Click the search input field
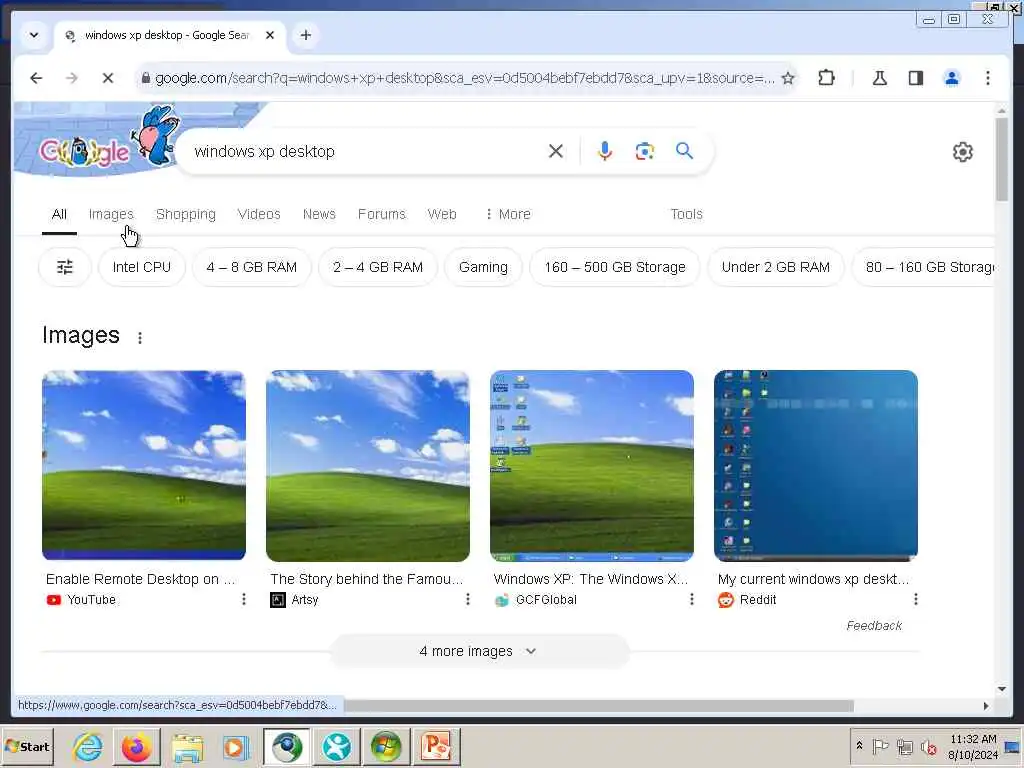1024x768 pixels. 366,152
